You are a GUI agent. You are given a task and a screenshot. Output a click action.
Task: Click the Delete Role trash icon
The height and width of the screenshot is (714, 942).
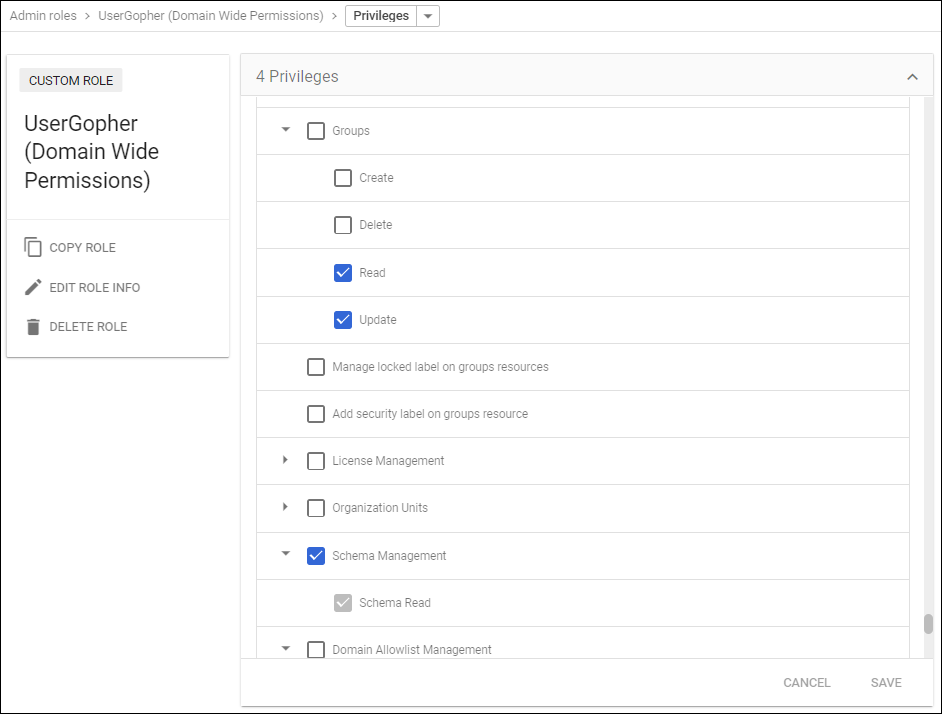[x=33, y=326]
